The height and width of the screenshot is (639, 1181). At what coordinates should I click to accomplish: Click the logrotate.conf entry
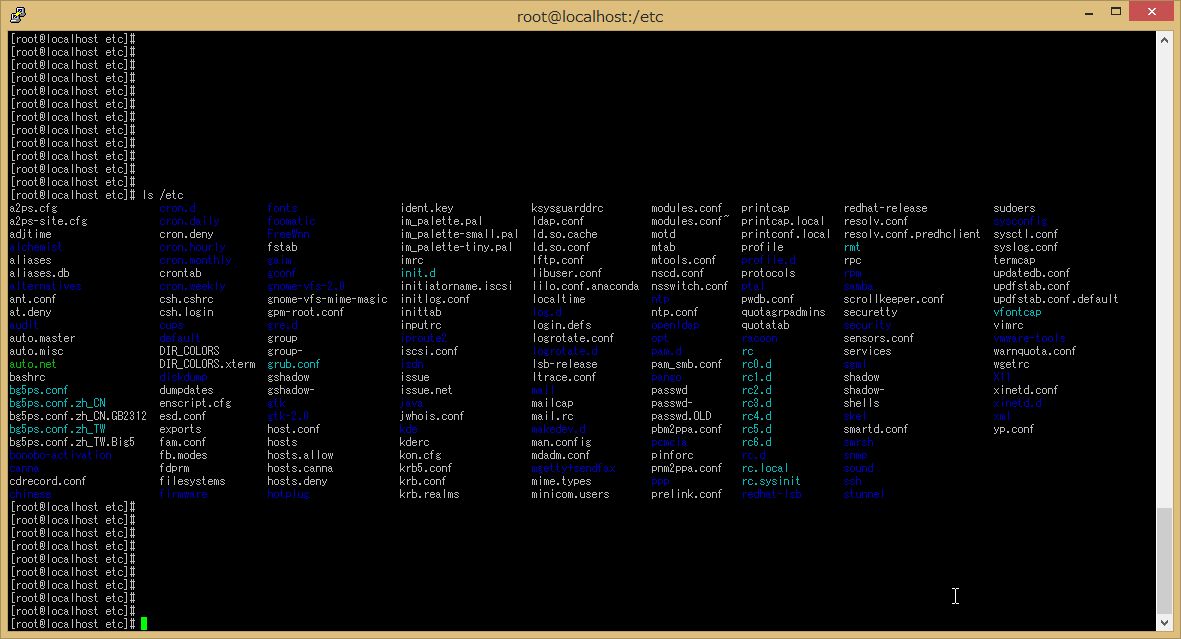[x=573, y=338]
